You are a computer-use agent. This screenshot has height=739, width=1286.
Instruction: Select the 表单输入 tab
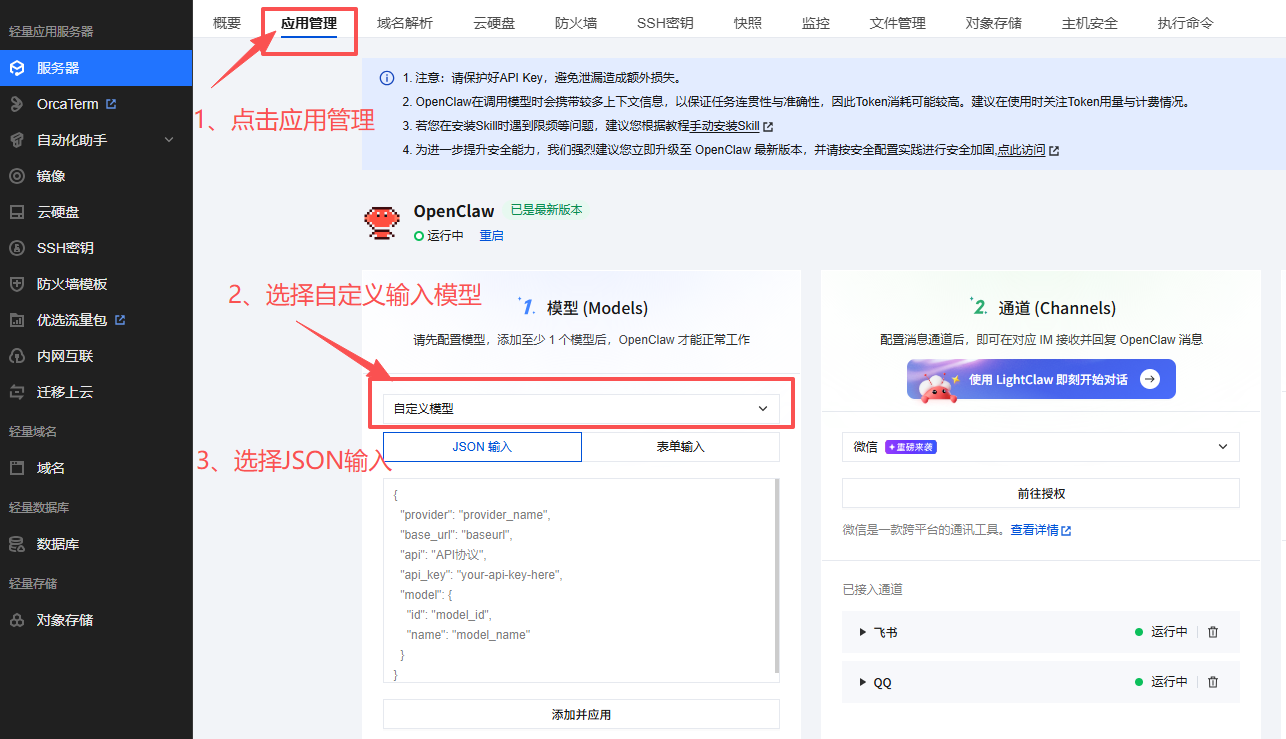680,447
